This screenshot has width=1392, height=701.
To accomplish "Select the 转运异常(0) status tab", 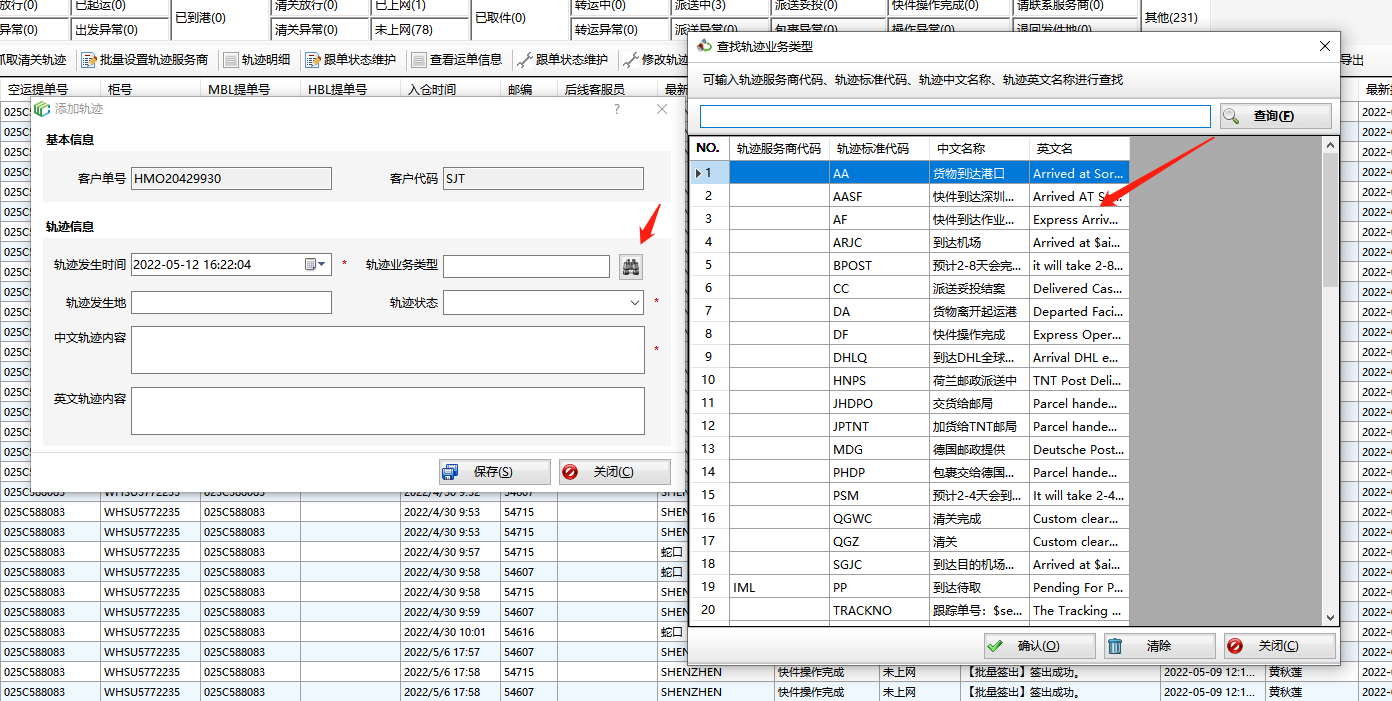I will click(620, 30).
